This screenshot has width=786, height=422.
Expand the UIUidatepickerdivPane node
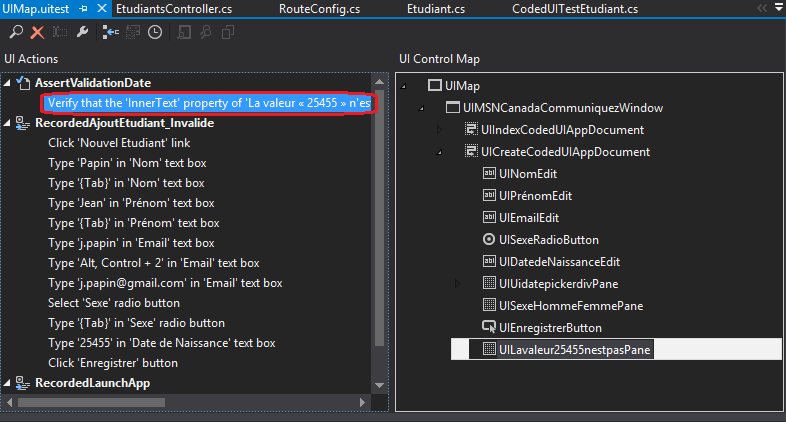[457, 284]
